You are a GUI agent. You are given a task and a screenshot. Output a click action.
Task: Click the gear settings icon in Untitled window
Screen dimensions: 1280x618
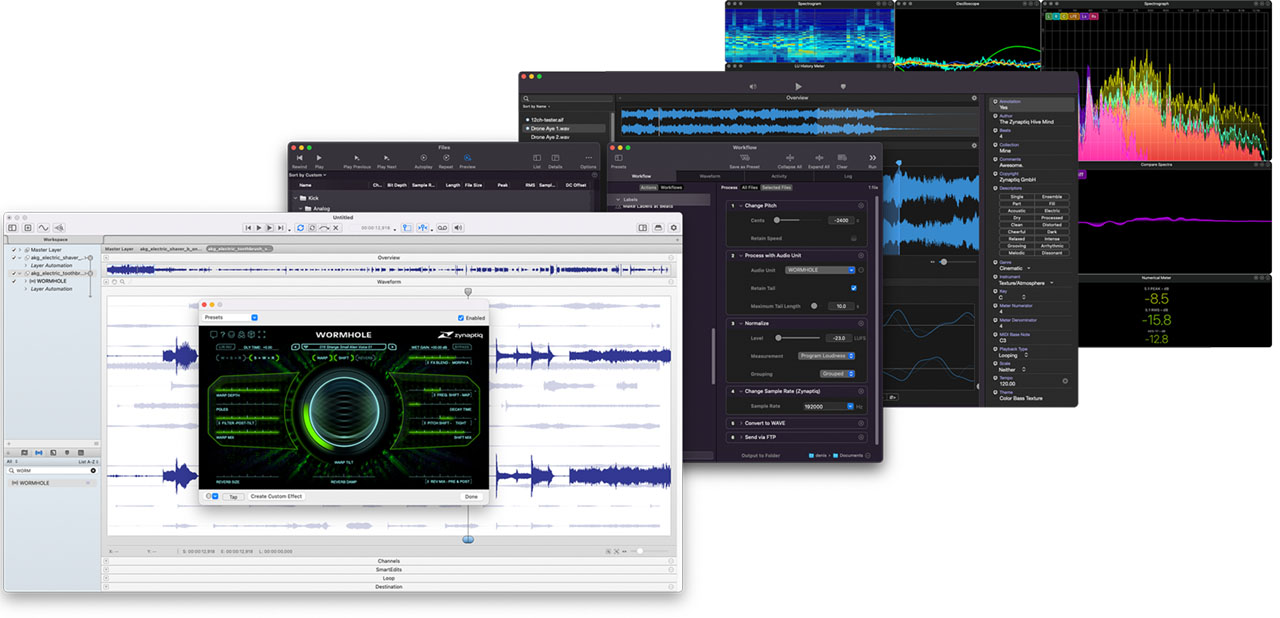tap(674, 228)
